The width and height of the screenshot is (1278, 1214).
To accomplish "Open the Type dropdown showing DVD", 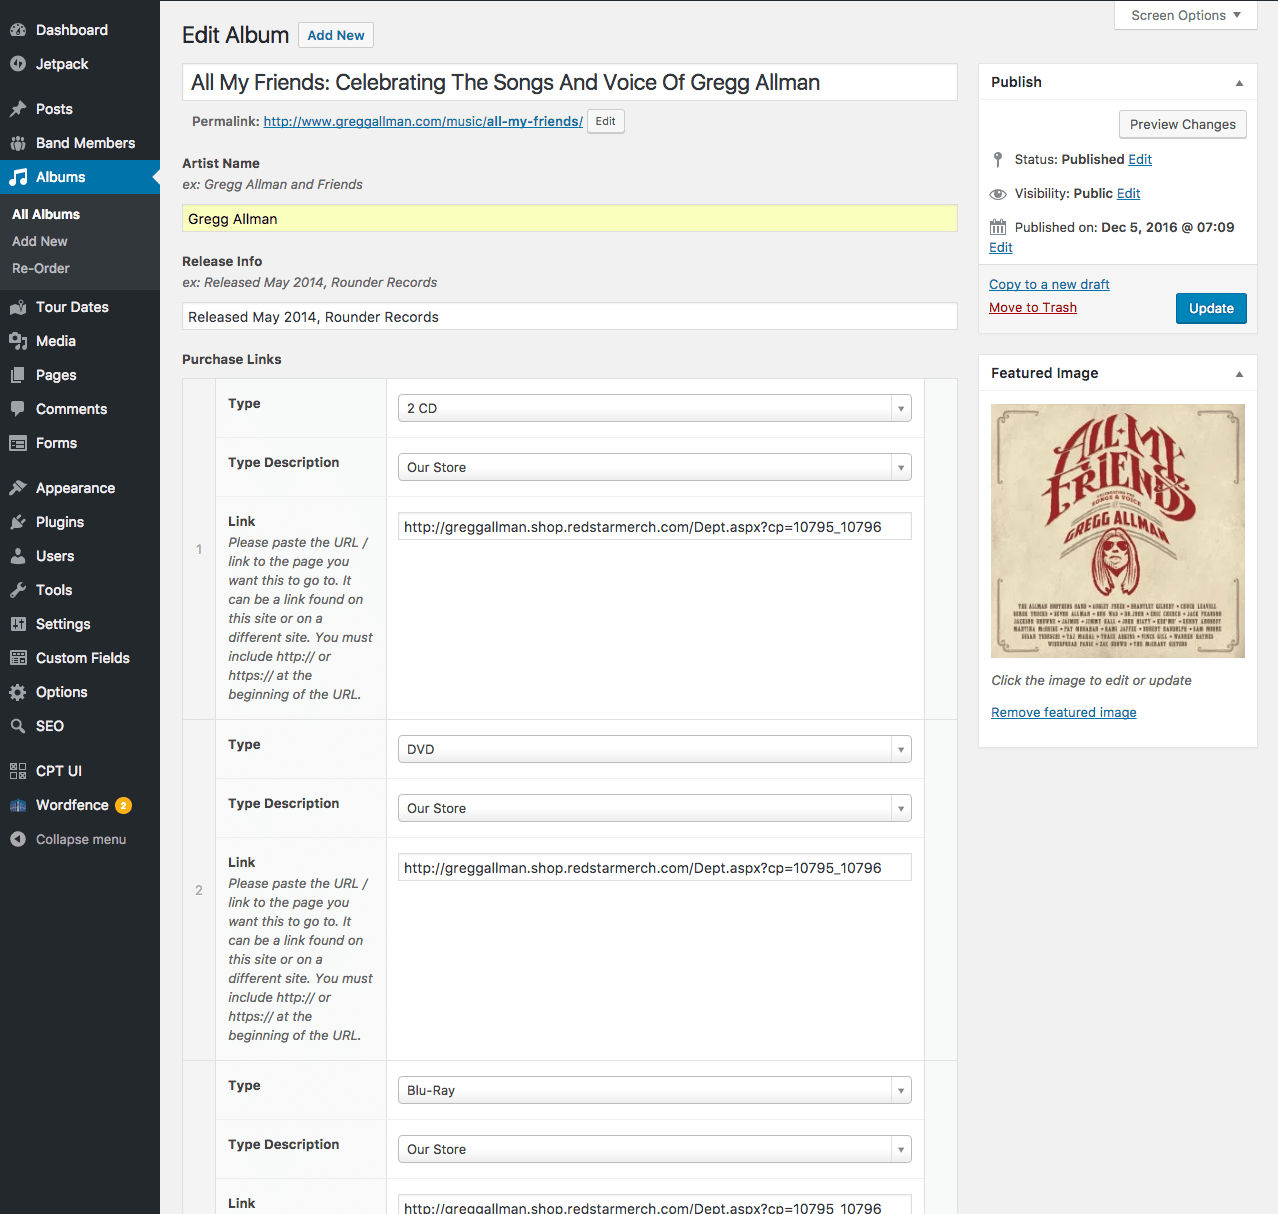I will click(655, 749).
